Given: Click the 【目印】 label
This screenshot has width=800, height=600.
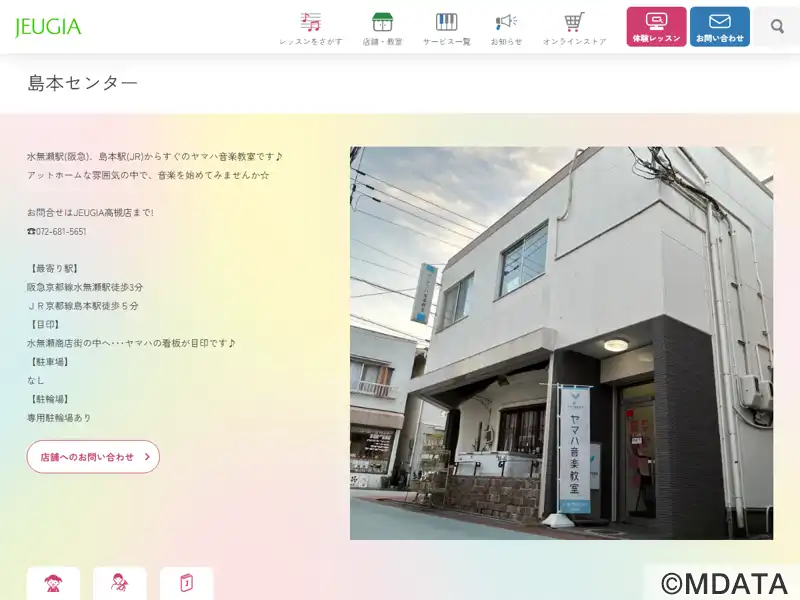Looking at the screenshot, I should [x=44, y=324].
